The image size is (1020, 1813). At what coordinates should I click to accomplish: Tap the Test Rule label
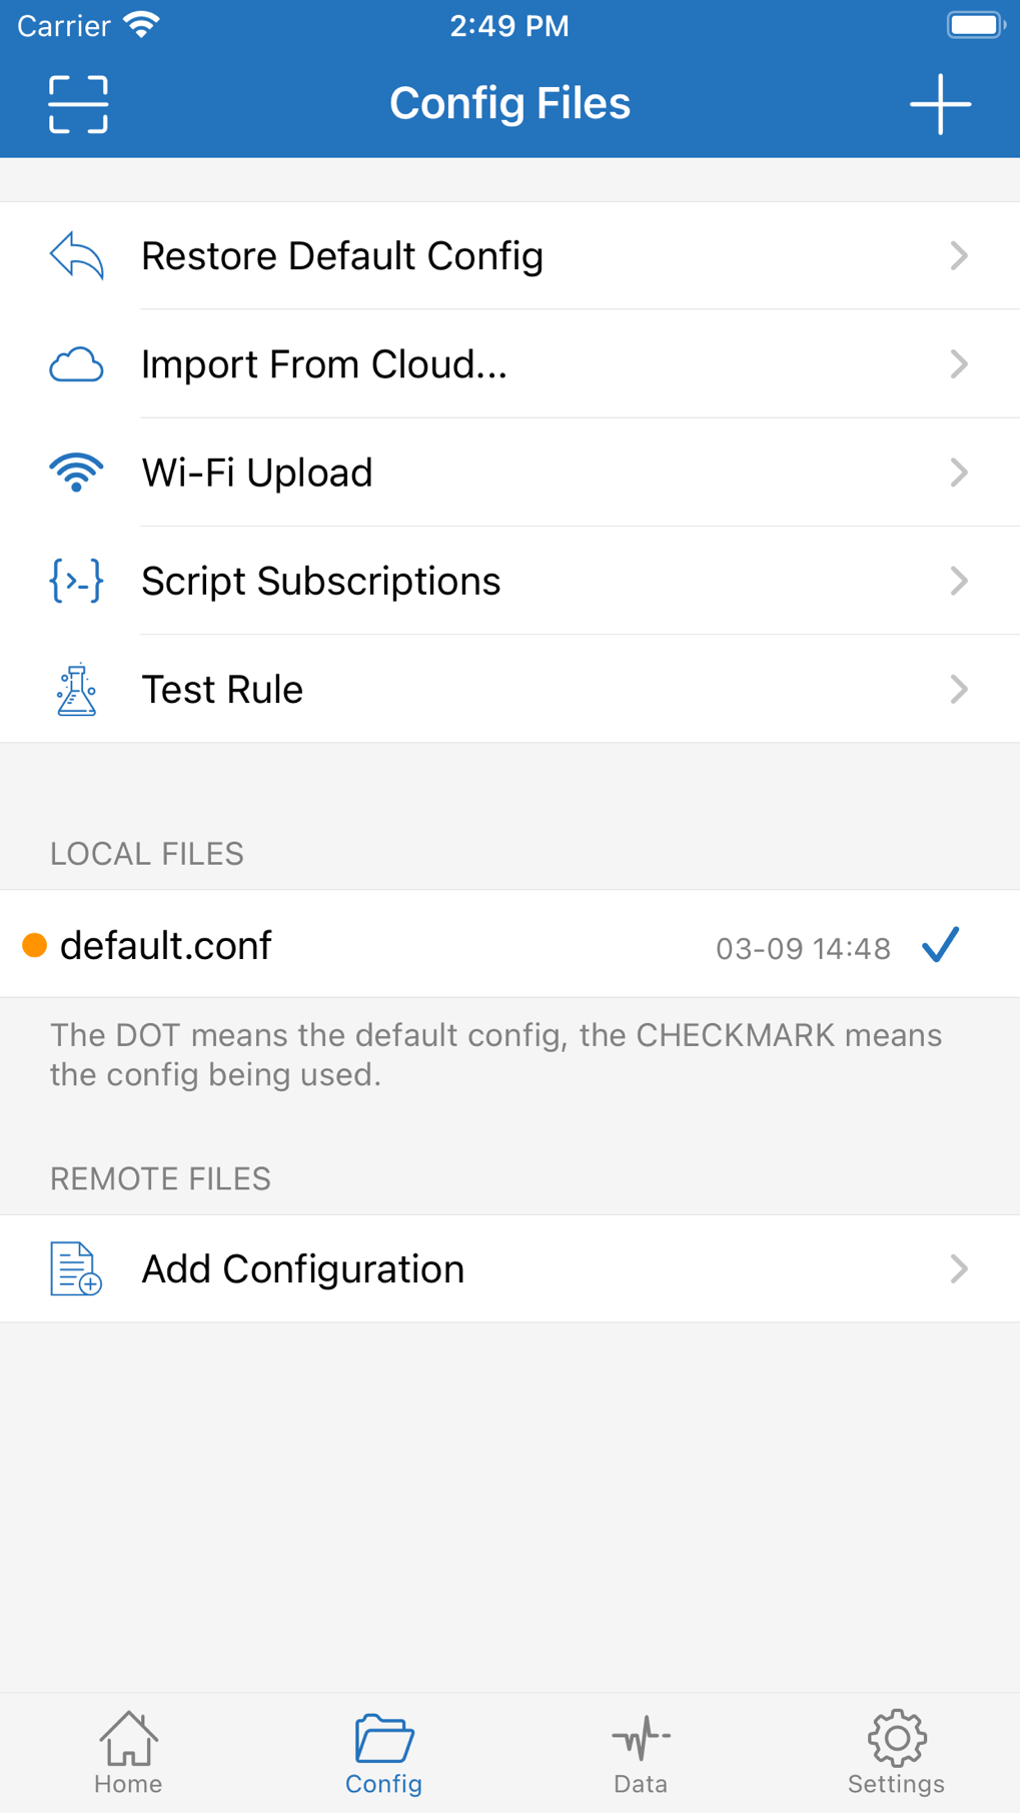(222, 690)
